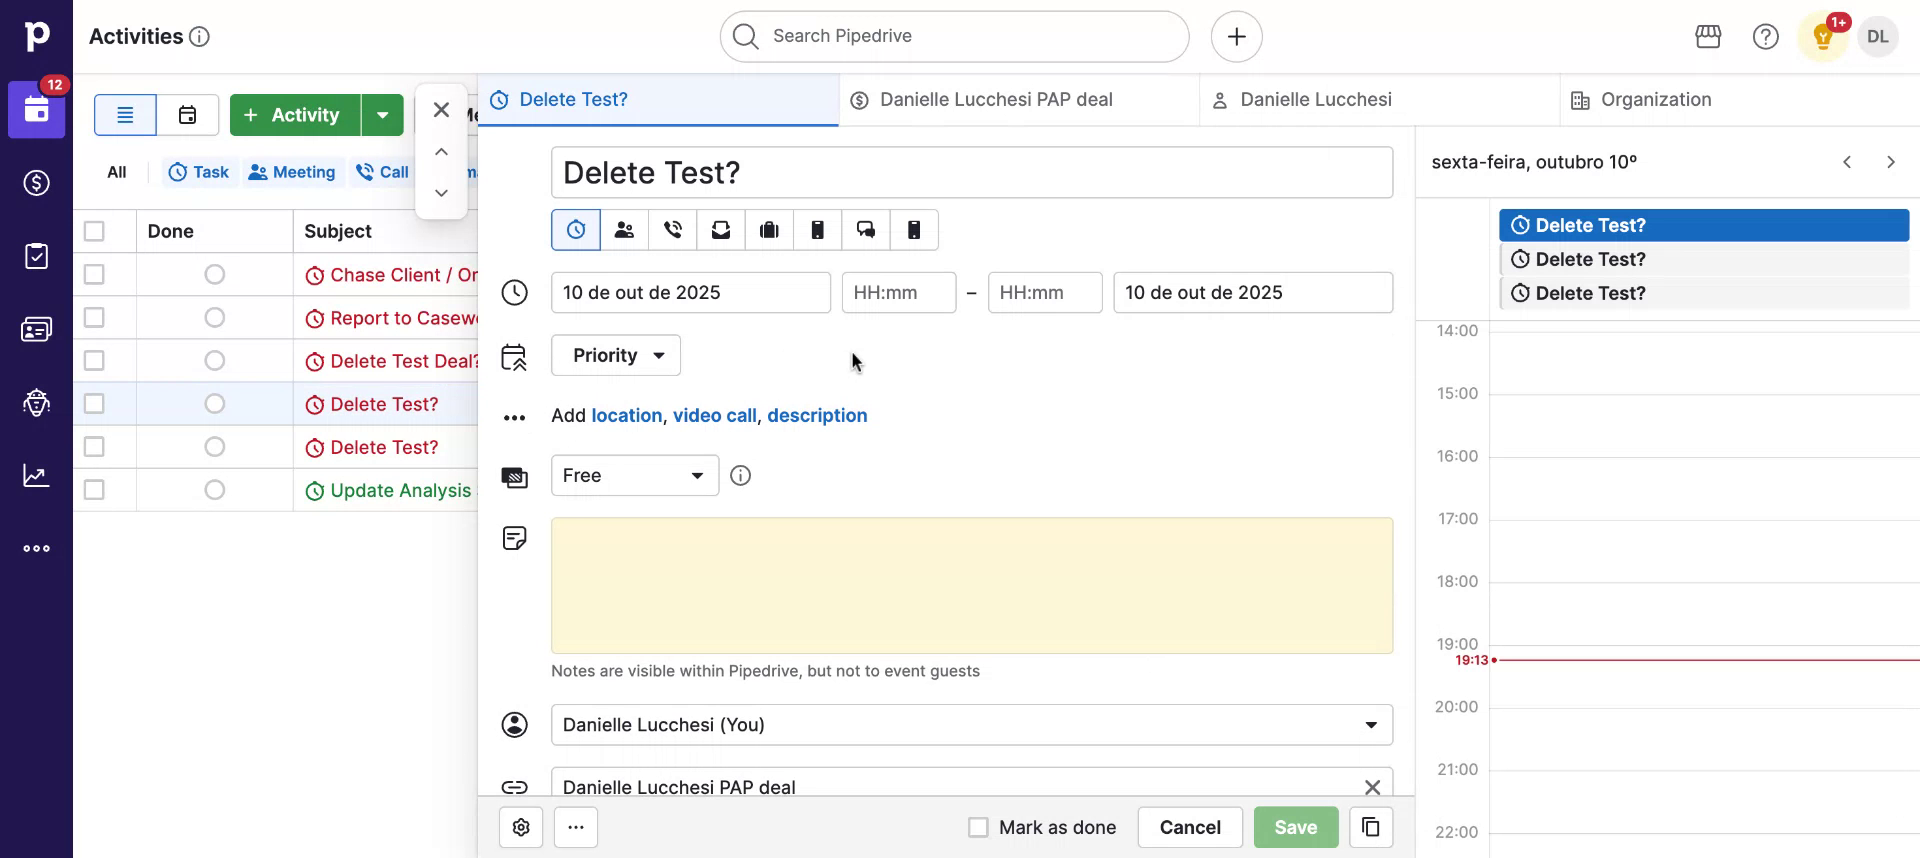1920x858 pixels.
Task: Check the Update Analysis row checkbox
Action: [x=94, y=490]
